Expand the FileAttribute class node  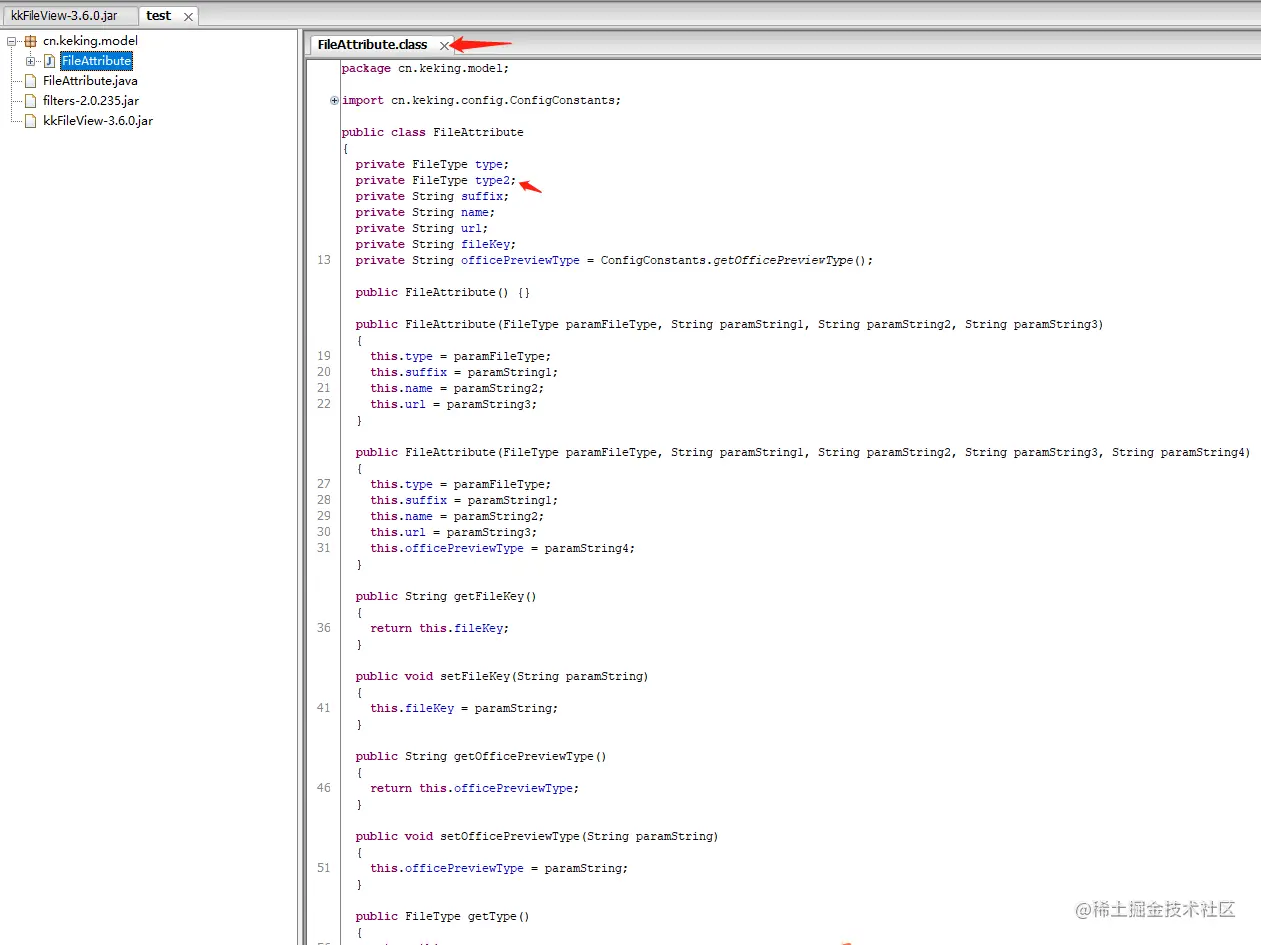30,61
